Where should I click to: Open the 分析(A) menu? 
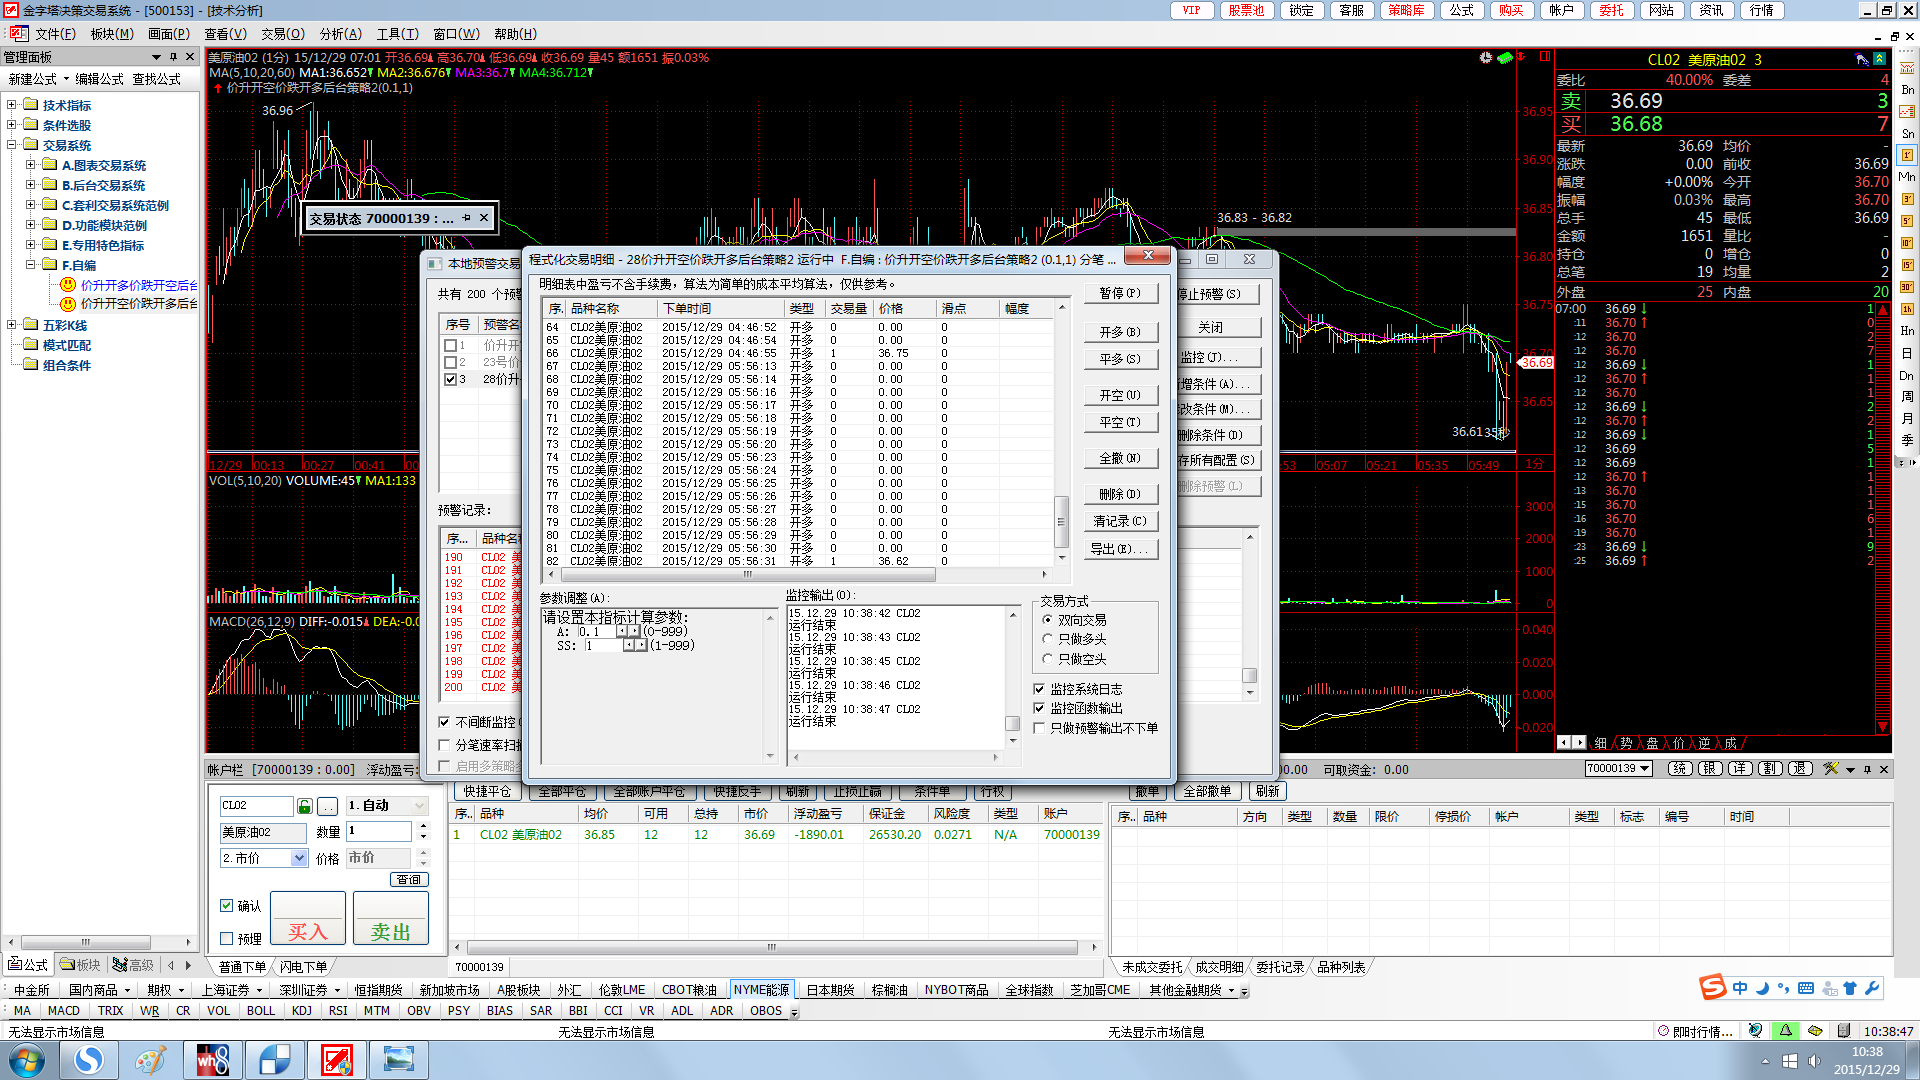(x=341, y=34)
